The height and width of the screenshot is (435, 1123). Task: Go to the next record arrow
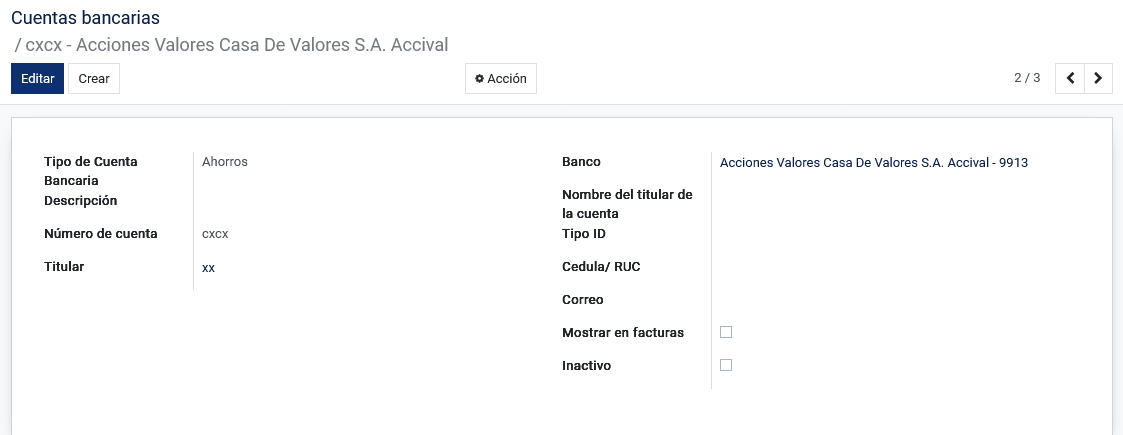tap(1099, 79)
